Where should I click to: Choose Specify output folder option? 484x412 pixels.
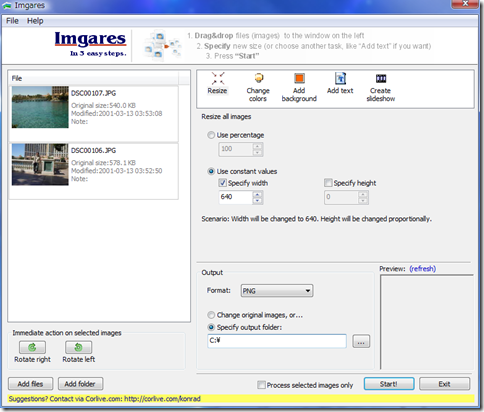click(x=211, y=327)
